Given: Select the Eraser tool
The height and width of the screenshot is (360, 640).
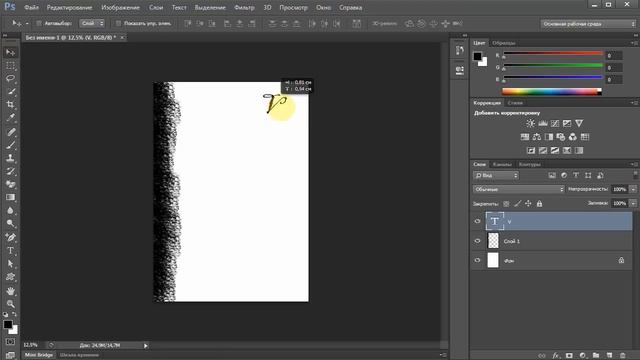Looking at the screenshot, I should point(11,184).
